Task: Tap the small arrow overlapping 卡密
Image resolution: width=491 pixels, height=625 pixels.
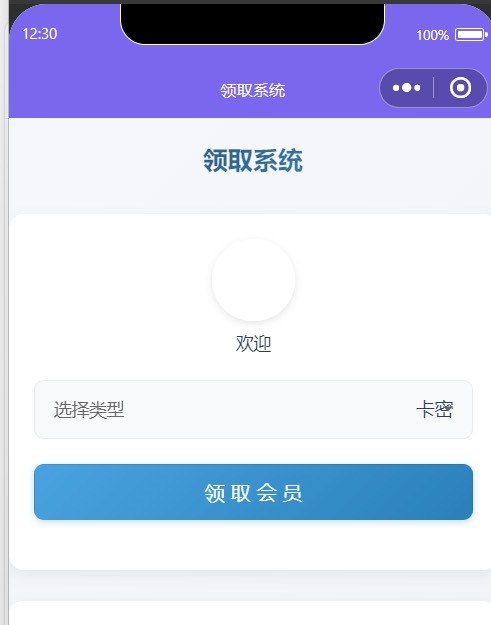Action: [x=448, y=407]
